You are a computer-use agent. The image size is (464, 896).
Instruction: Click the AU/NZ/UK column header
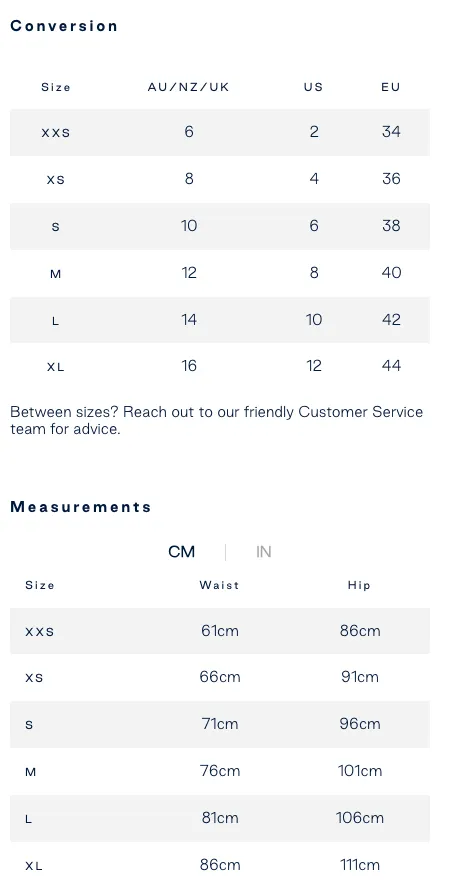point(189,87)
